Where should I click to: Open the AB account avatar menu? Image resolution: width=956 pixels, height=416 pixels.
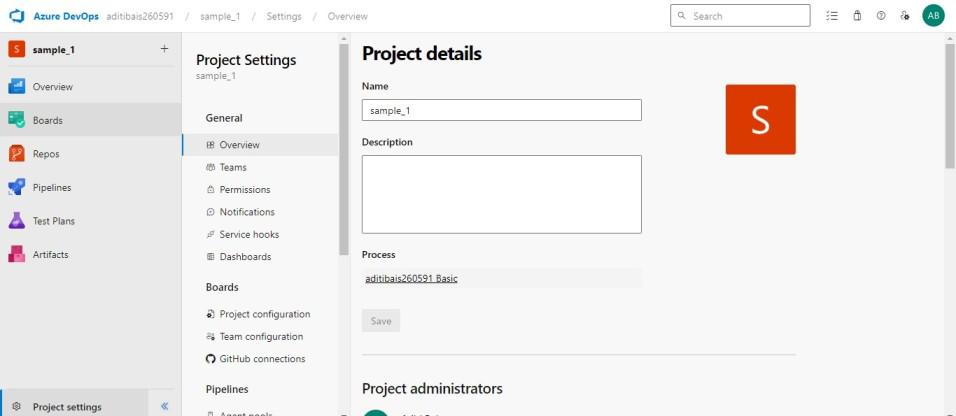click(933, 16)
